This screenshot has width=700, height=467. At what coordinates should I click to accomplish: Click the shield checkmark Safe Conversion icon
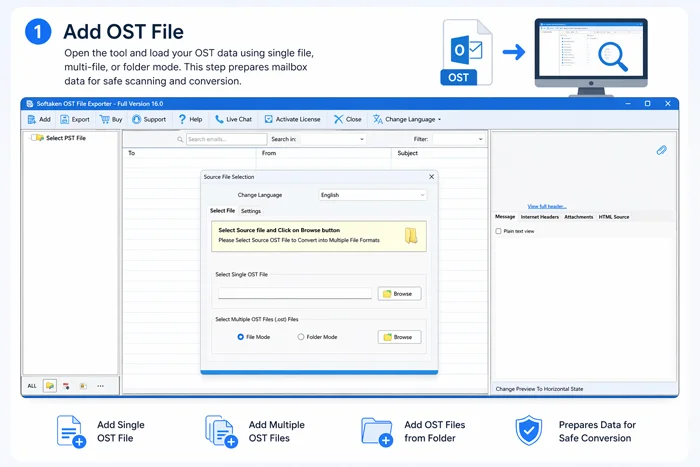(529, 430)
